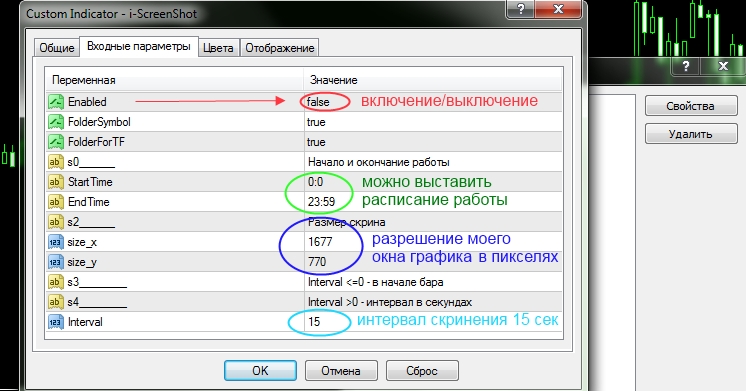Image resolution: width=746 pixels, height=391 pixels.
Task: Switch to the Отображение tab
Action: pyautogui.click(x=280, y=48)
